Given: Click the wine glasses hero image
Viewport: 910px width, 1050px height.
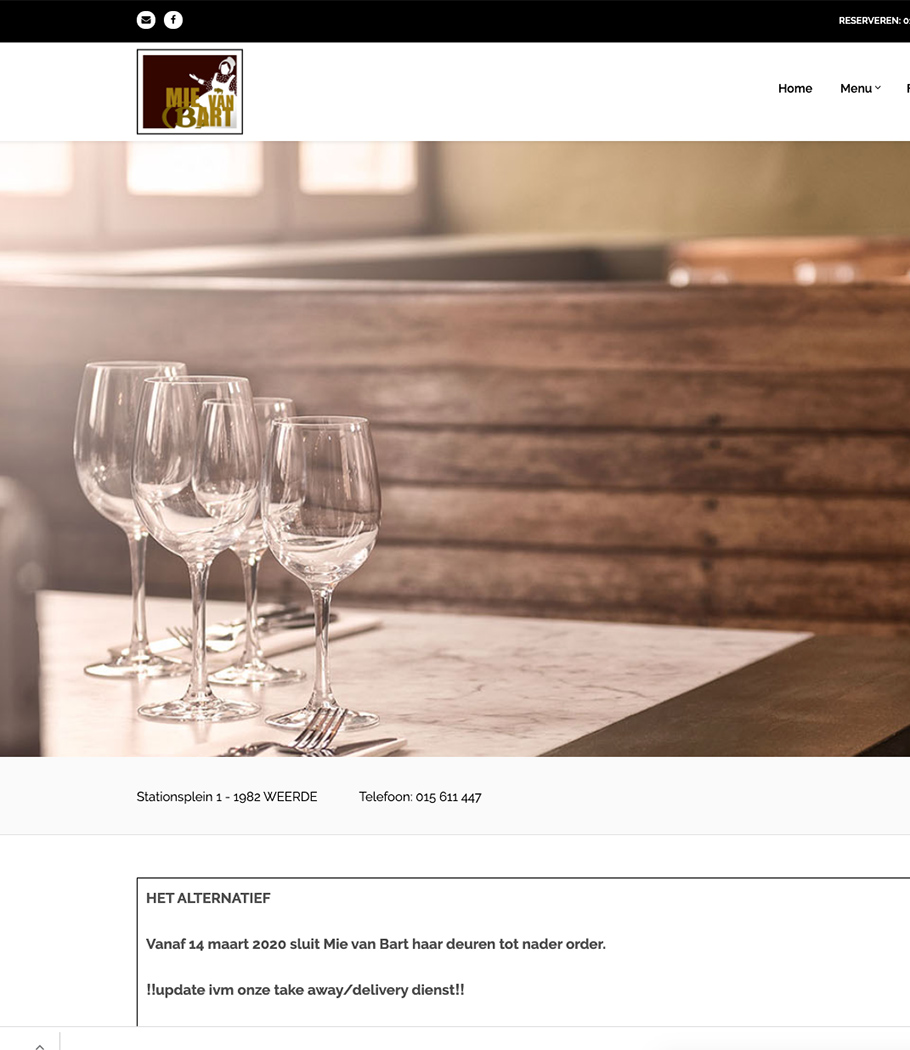Looking at the screenshot, I should 455,449.
